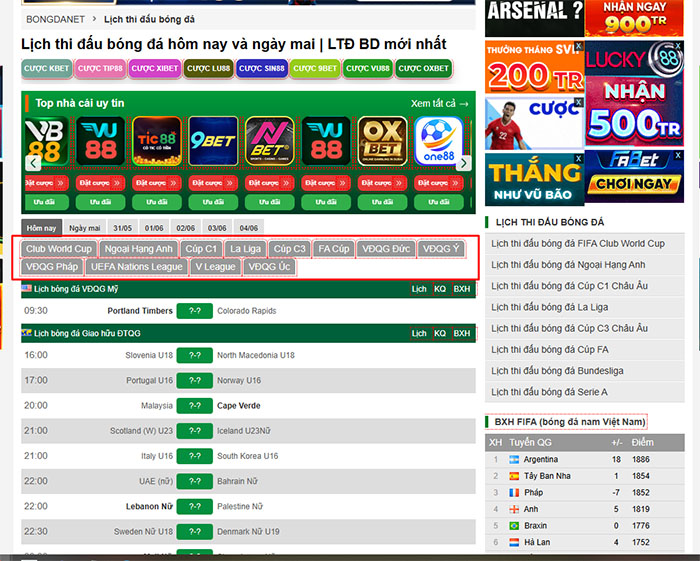Click the CƯỢC LU88 button

tap(208, 69)
